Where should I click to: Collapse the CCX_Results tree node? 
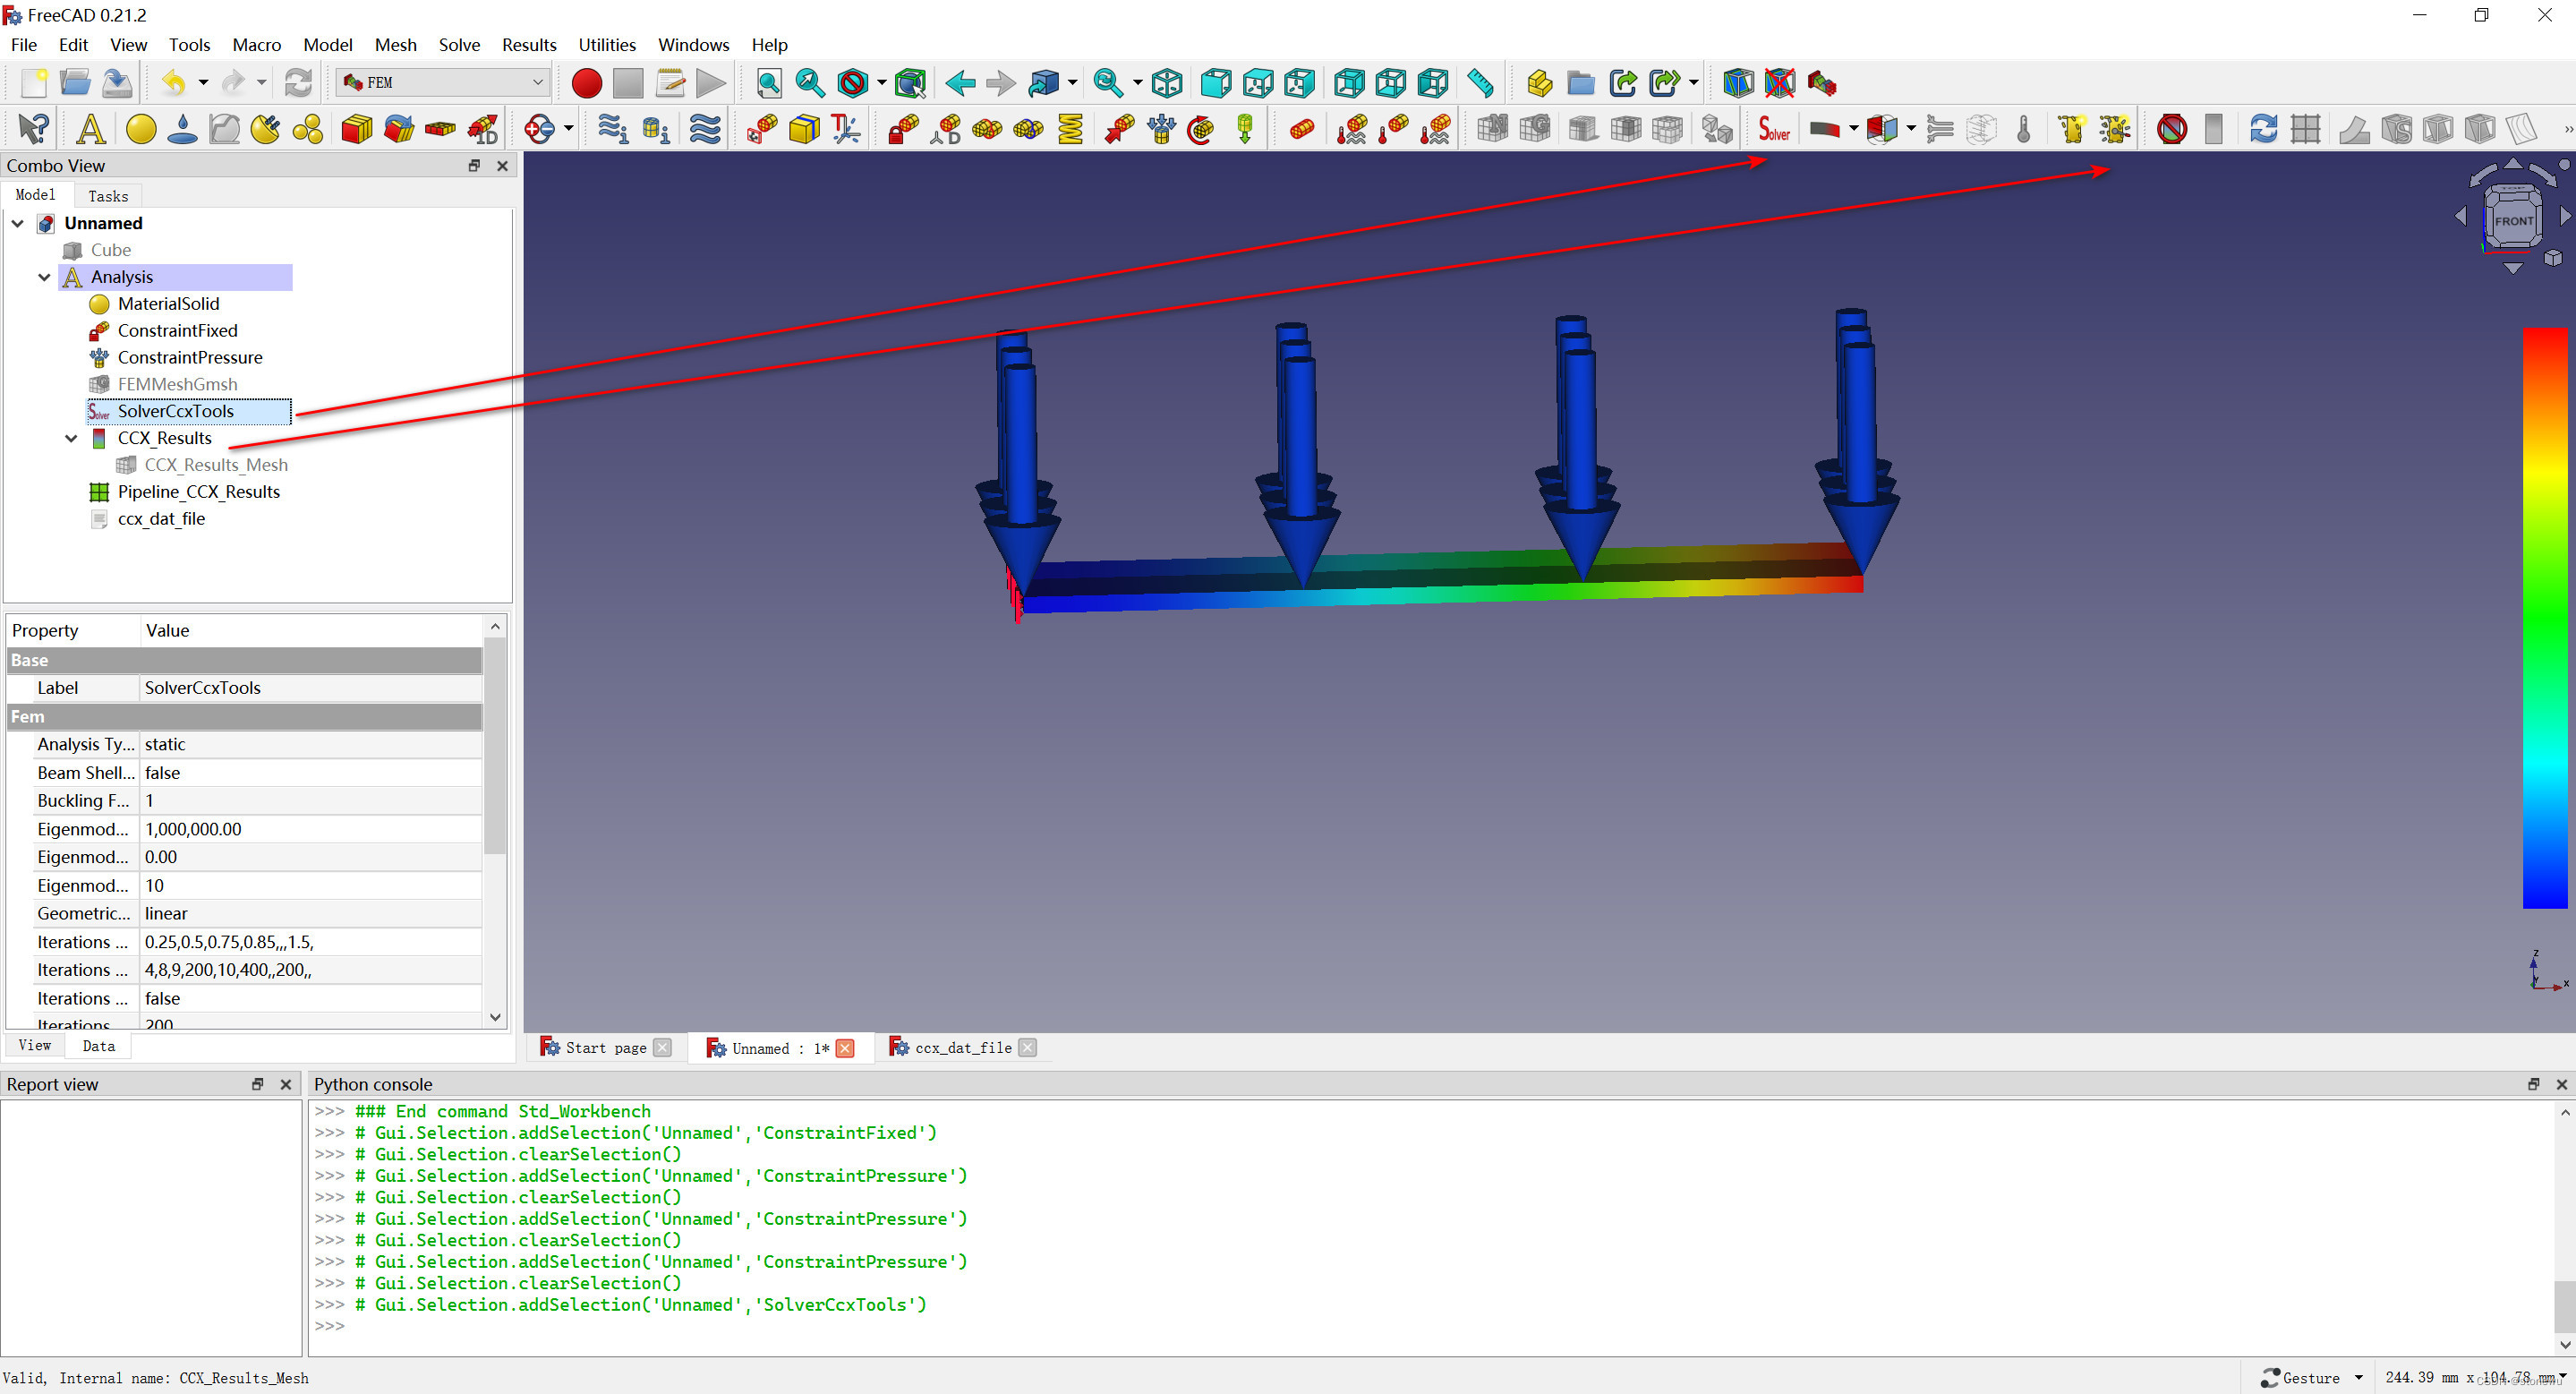tap(71, 438)
